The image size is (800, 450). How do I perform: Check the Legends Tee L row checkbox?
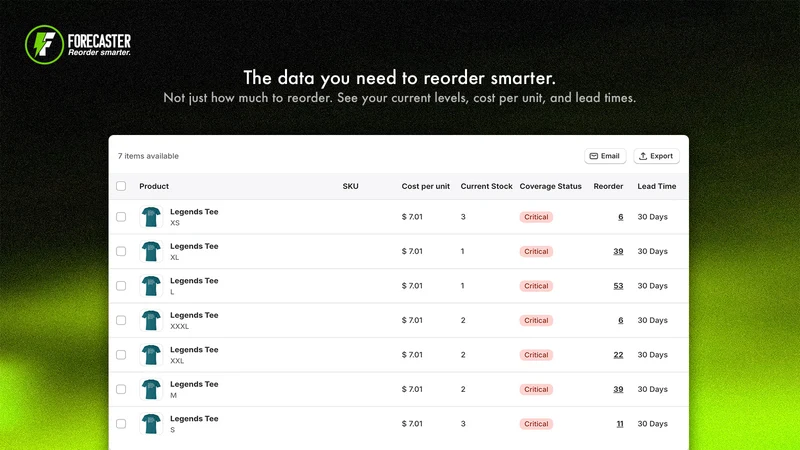(x=121, y=286)
